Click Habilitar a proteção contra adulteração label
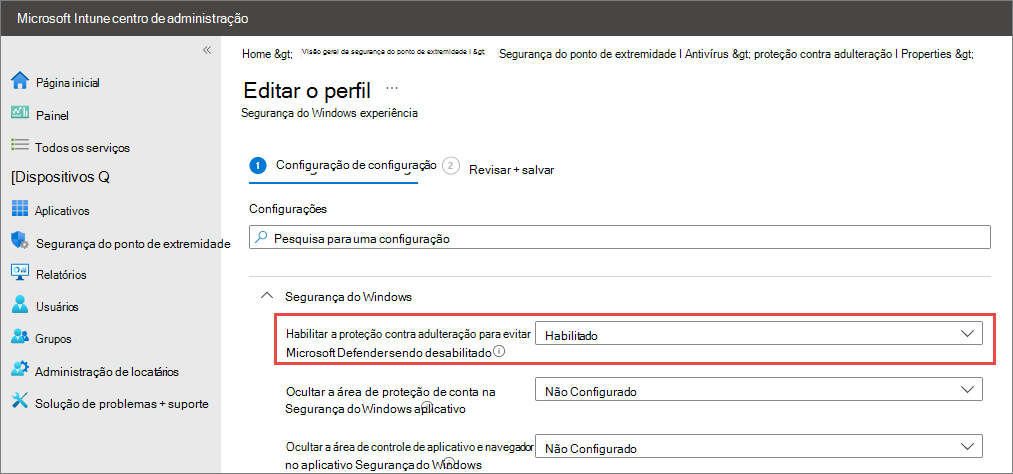The height and width of the screenshot is (474, 1013). [408, 344]
